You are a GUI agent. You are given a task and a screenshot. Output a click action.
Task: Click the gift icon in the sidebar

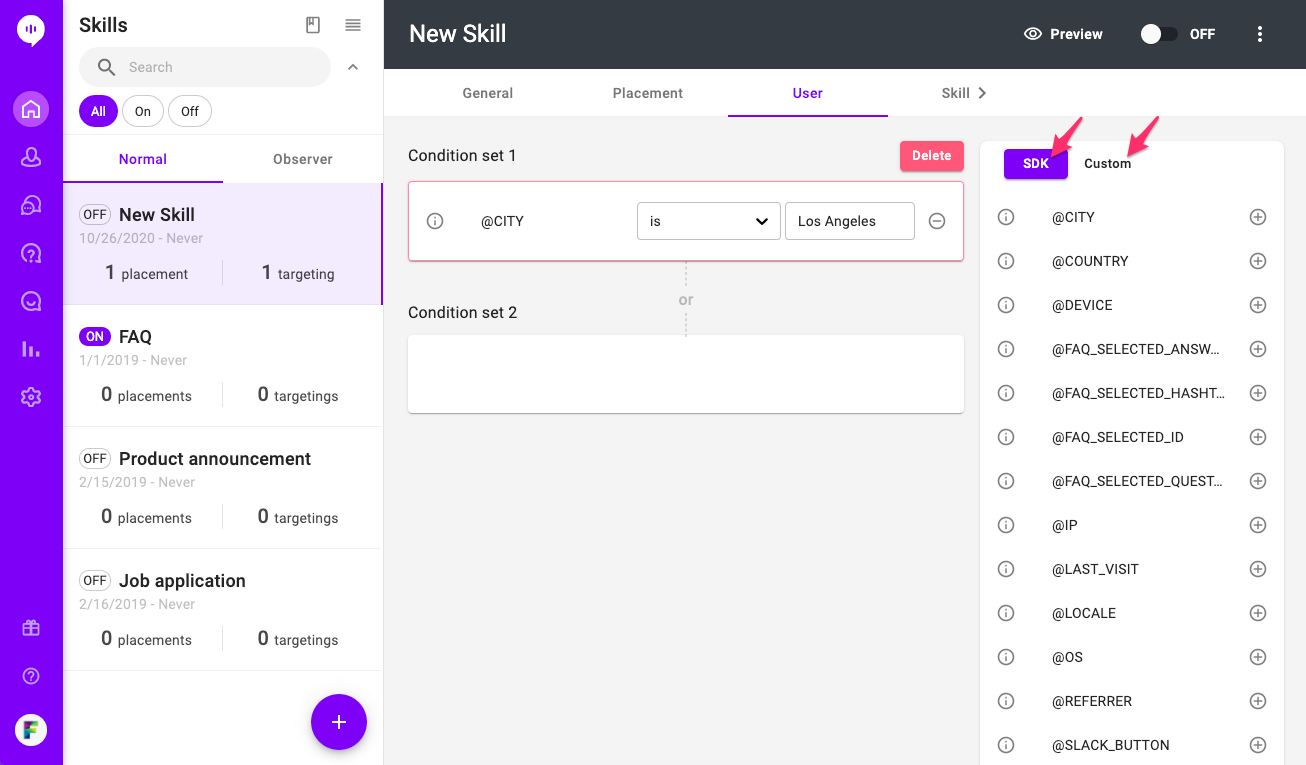click(31, 628)
